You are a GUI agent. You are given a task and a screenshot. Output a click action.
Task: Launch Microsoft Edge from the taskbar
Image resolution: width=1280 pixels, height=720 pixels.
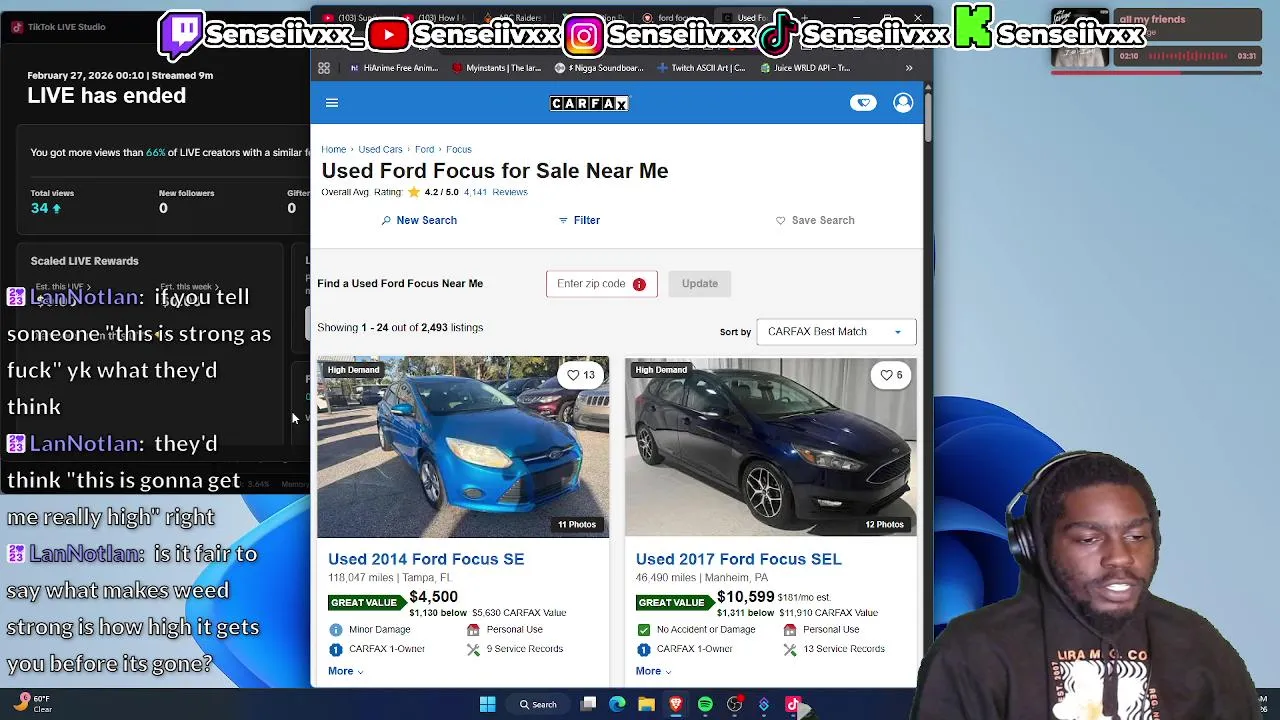click(617, 705)
